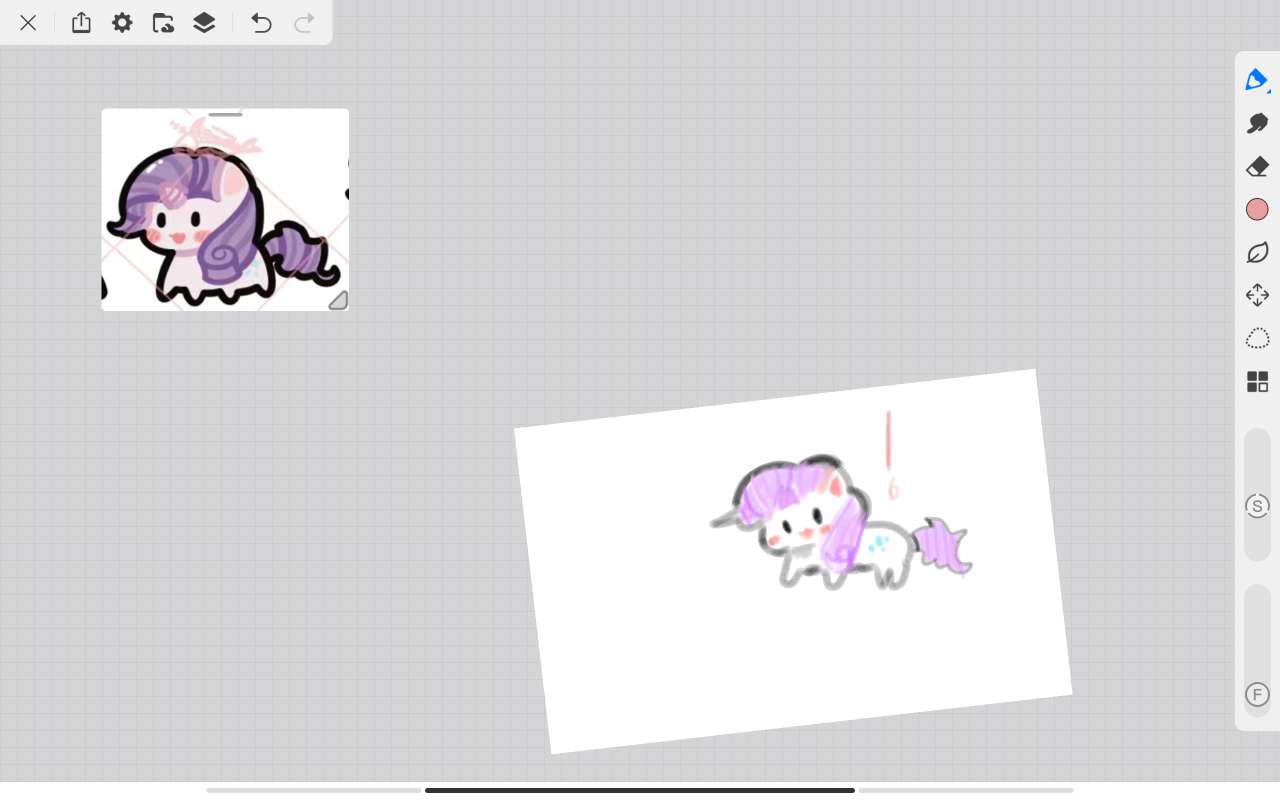Viewport: 1280px width, 800px height.
Task: Click the reference window's top grab handle
Action: (x=225, y=115)
